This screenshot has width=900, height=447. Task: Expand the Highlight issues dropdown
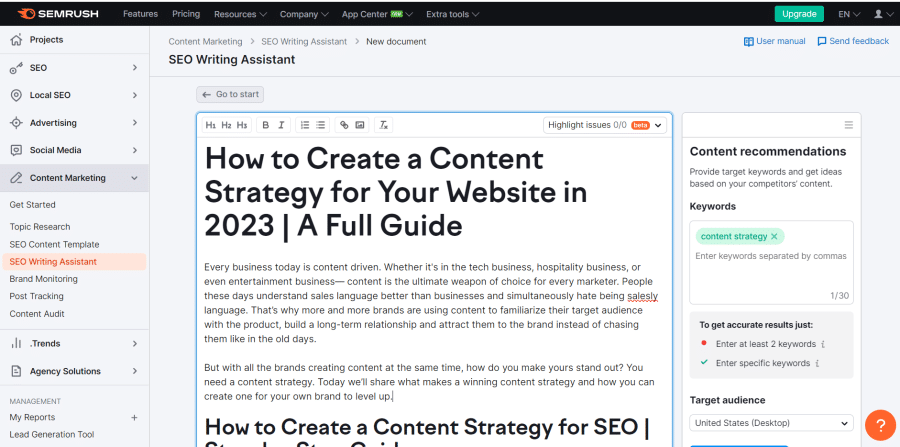pyautogui.click(x=605, y=125)
